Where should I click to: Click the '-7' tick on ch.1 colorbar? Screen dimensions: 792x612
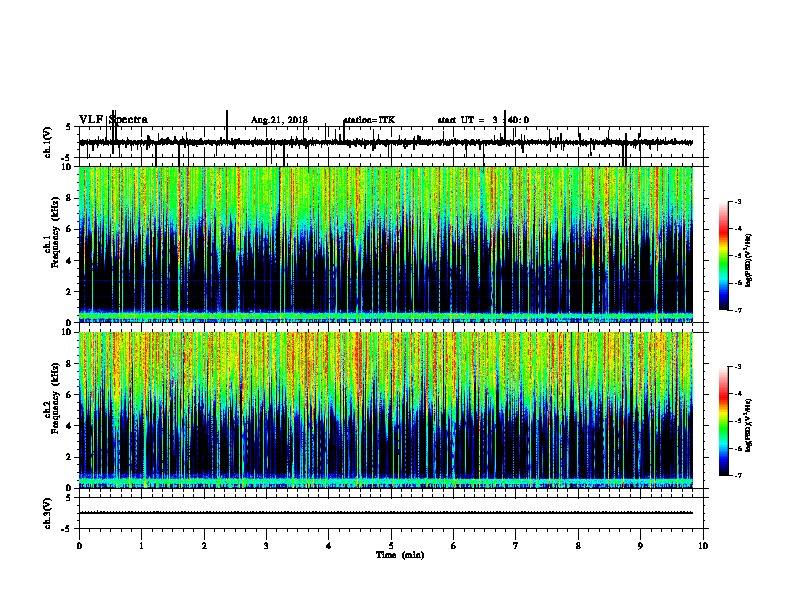click(x=738, y=310)
